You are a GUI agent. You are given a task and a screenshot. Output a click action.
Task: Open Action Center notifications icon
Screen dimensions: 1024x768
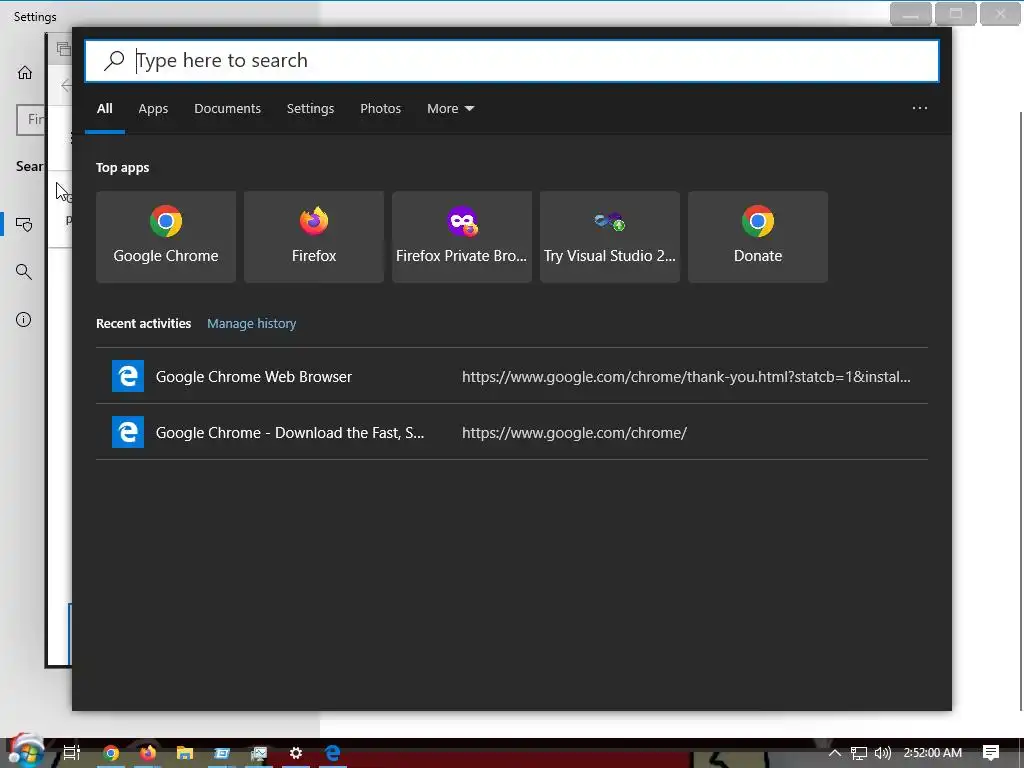click(991, 753)
